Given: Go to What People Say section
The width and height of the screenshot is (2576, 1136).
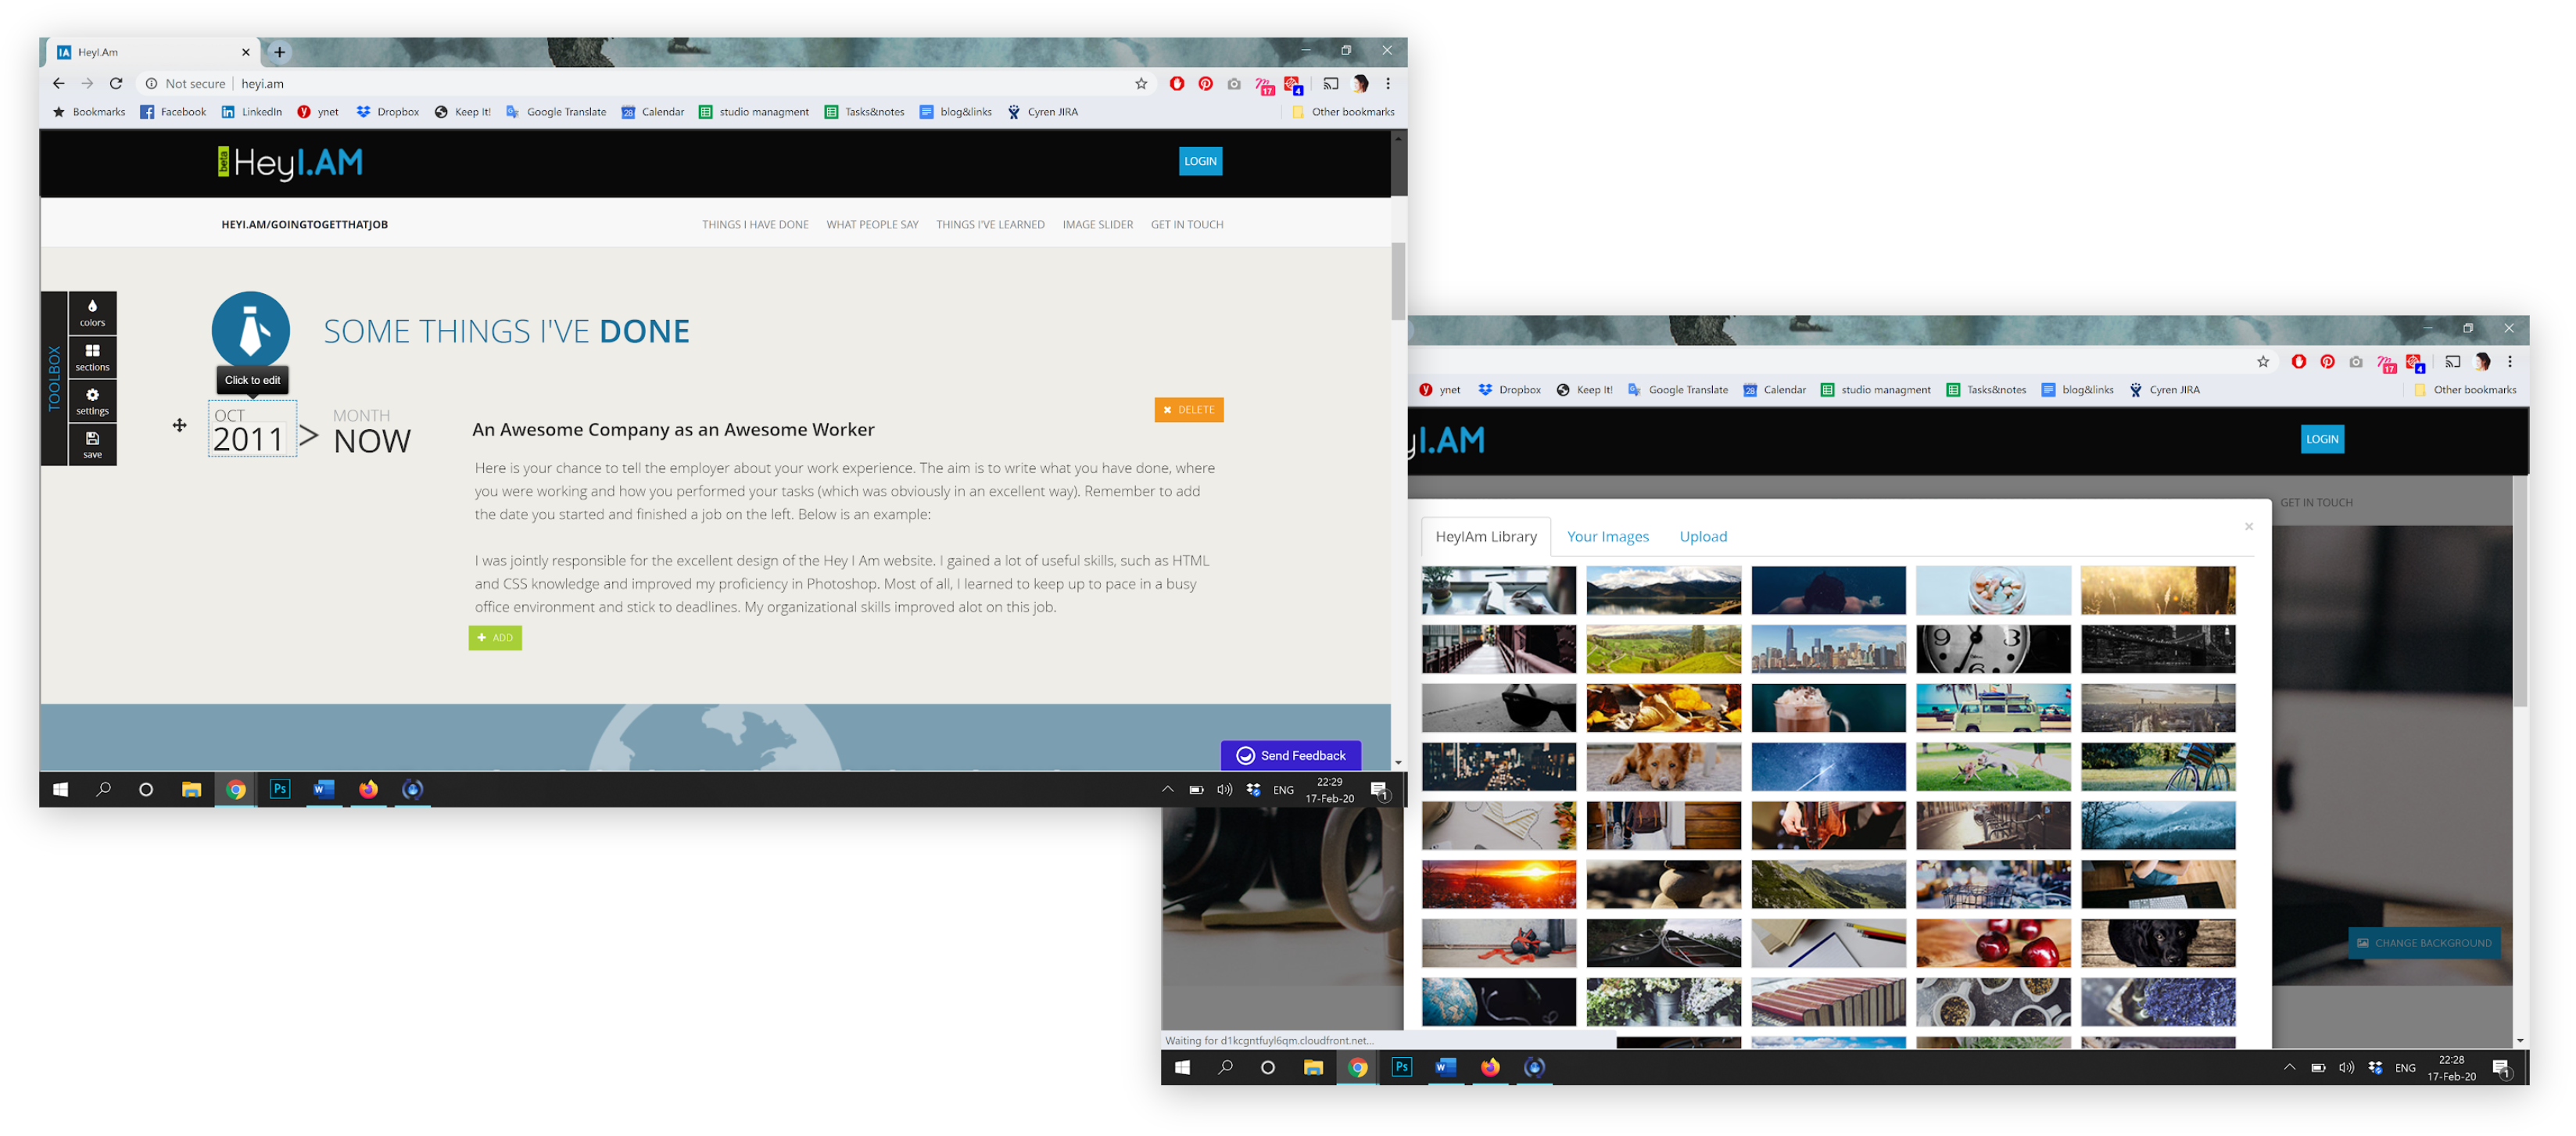Looking at the screenshot, I should (x=872, y=224).
